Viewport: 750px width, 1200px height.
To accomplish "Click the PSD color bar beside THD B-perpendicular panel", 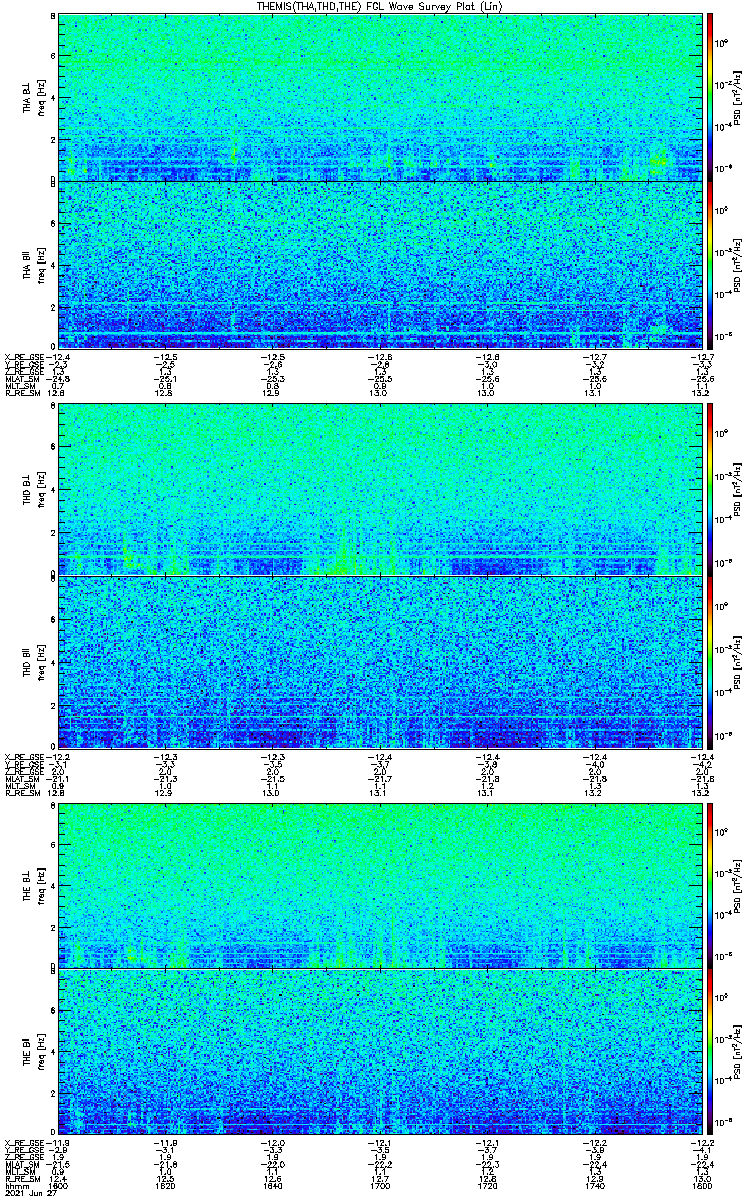I will (710, 492).
